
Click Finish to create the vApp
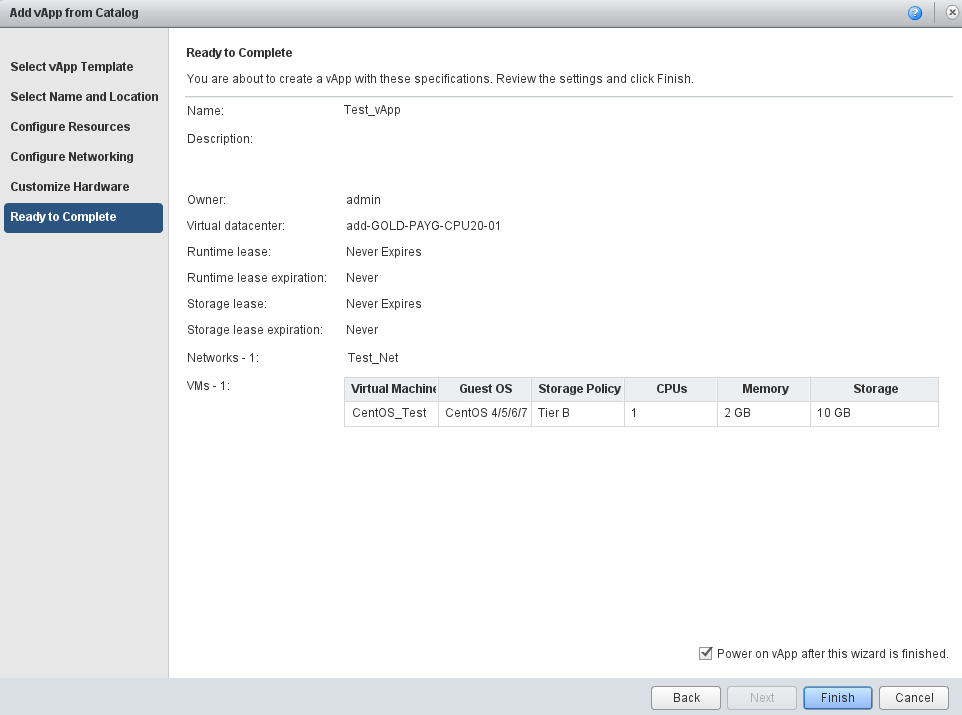click(837, 698)
